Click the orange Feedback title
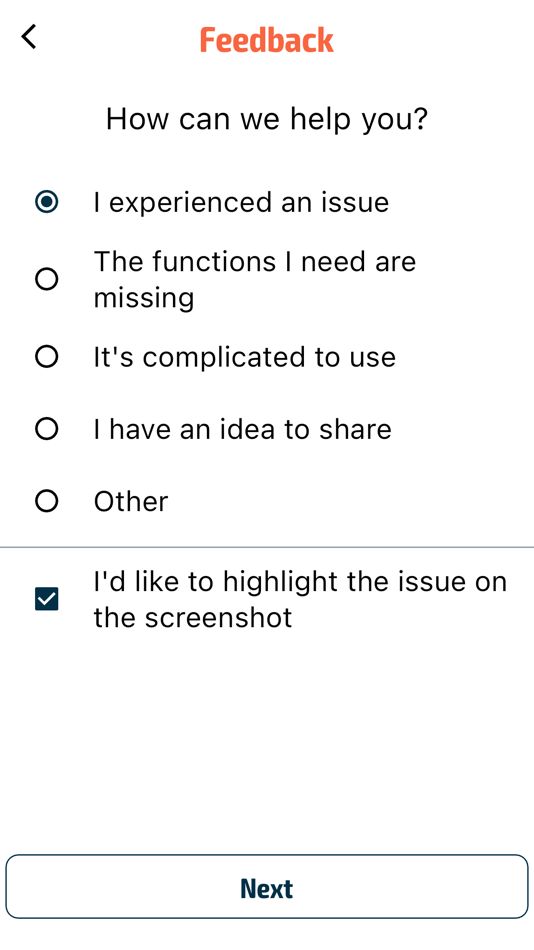 [x=267, y=40]
